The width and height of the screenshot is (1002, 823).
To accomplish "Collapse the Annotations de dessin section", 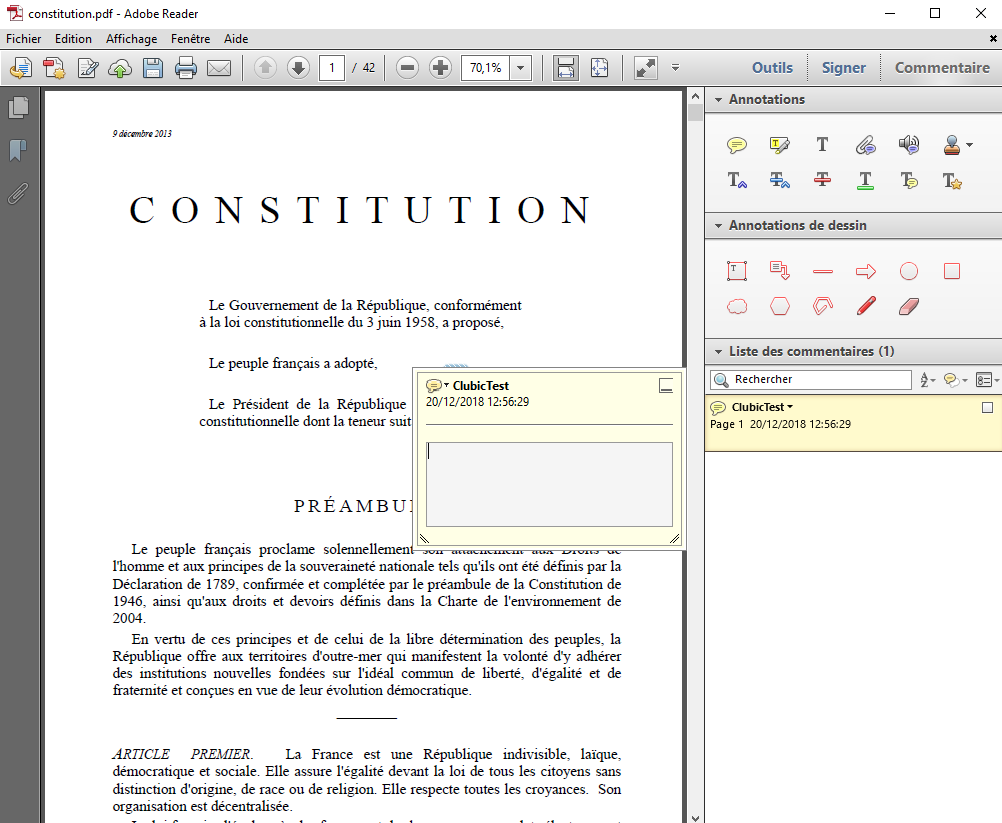I will pyautogui.click(x=717, y=226).
